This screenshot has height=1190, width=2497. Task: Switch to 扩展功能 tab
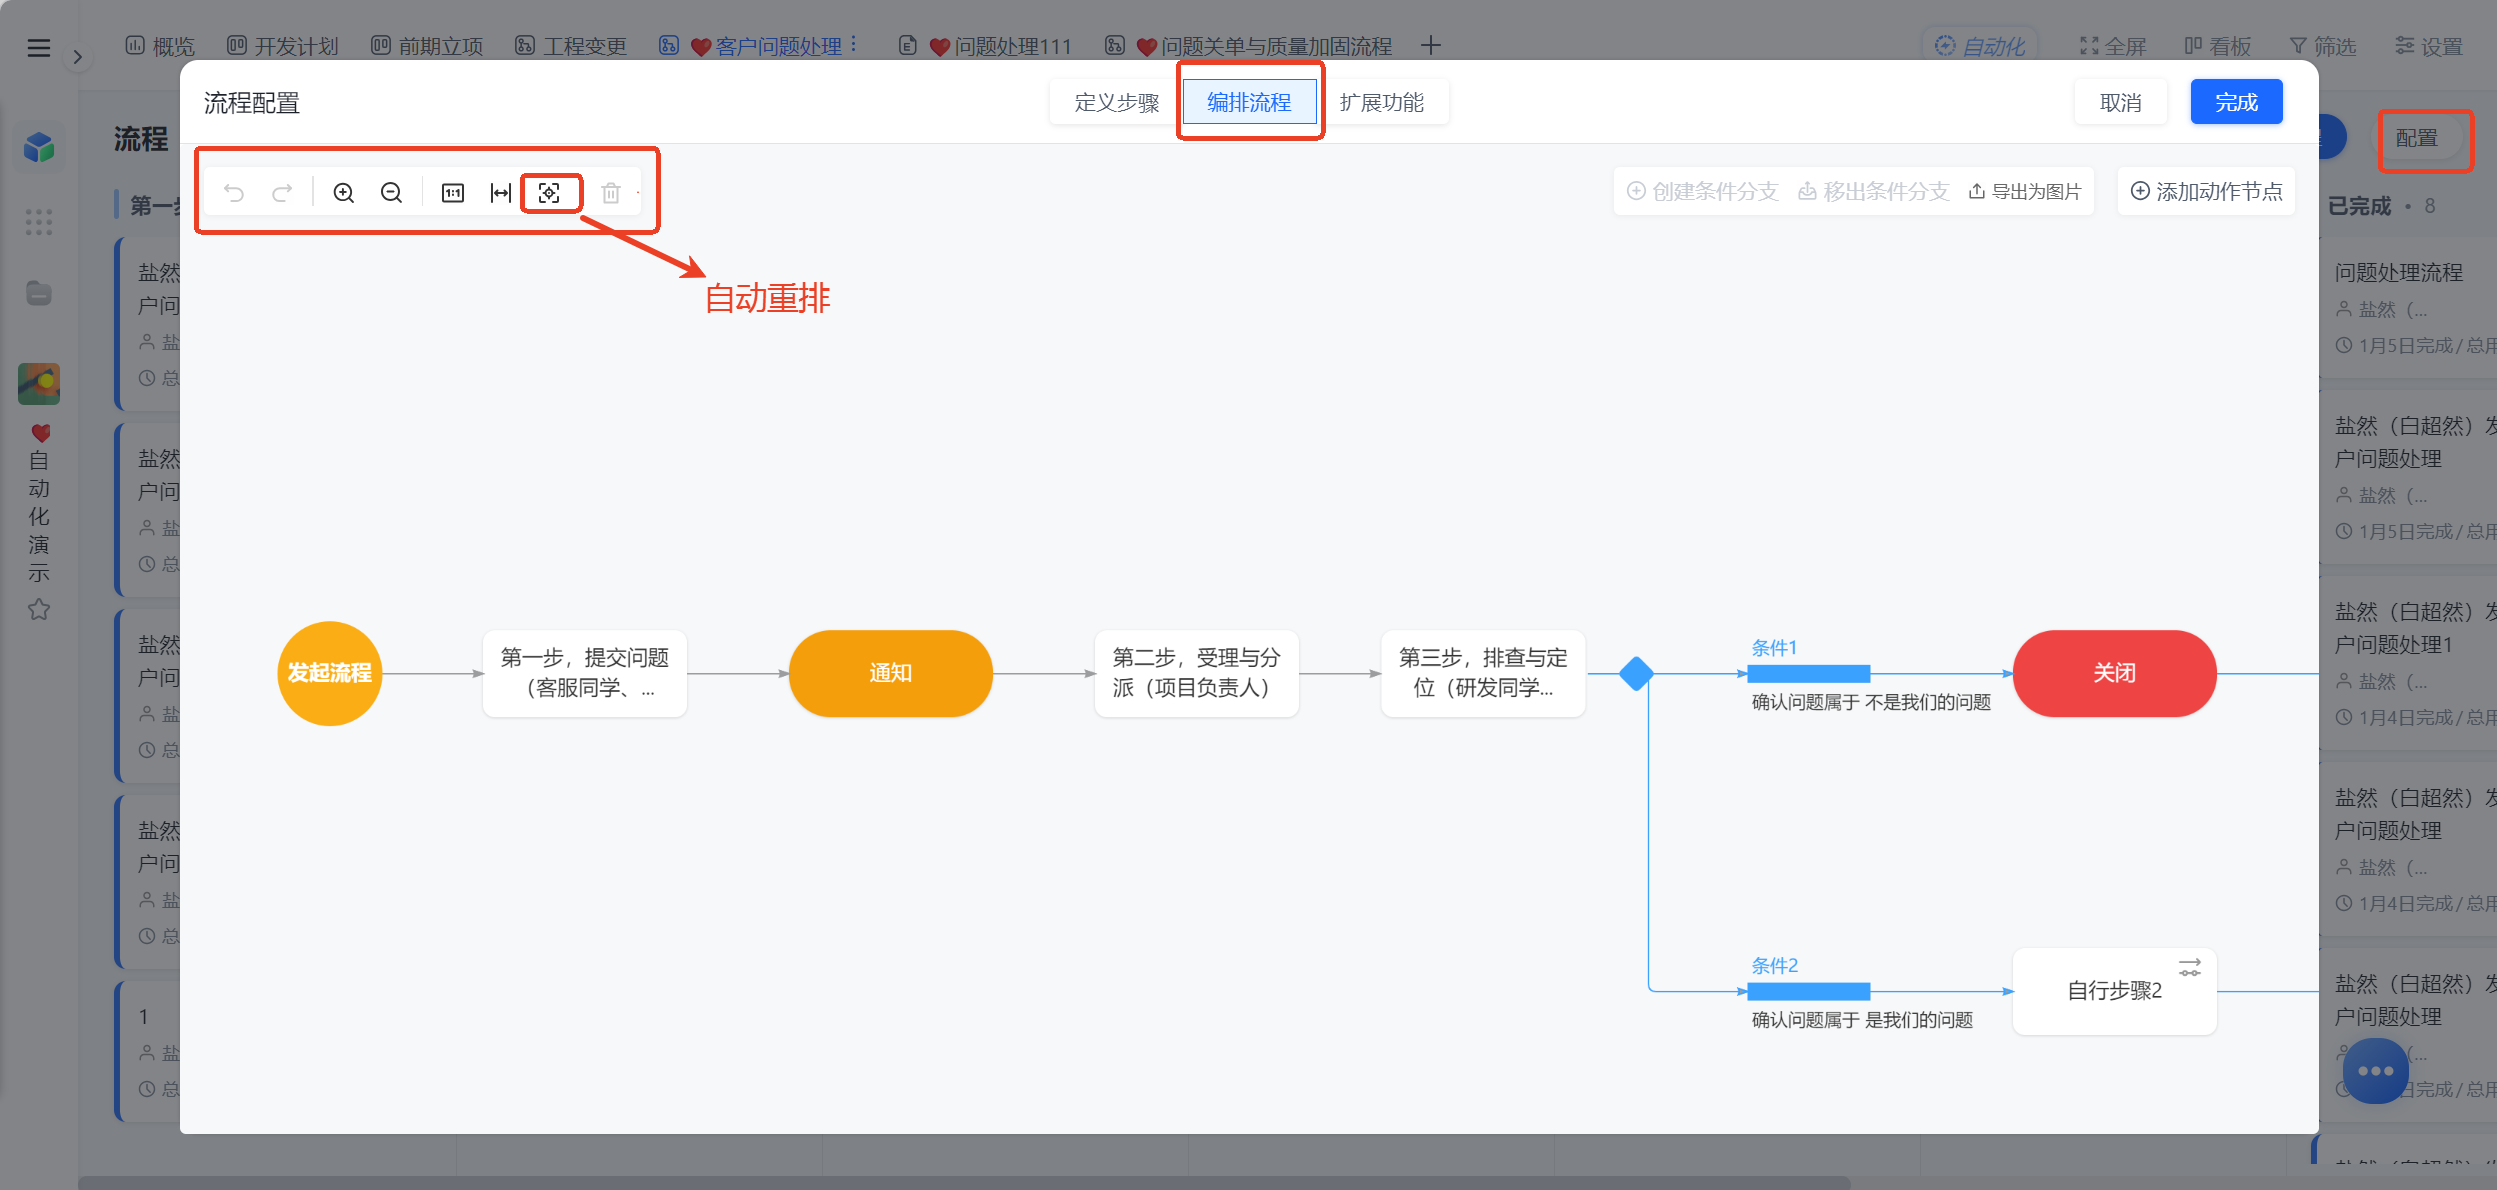tap(1382, 102)
